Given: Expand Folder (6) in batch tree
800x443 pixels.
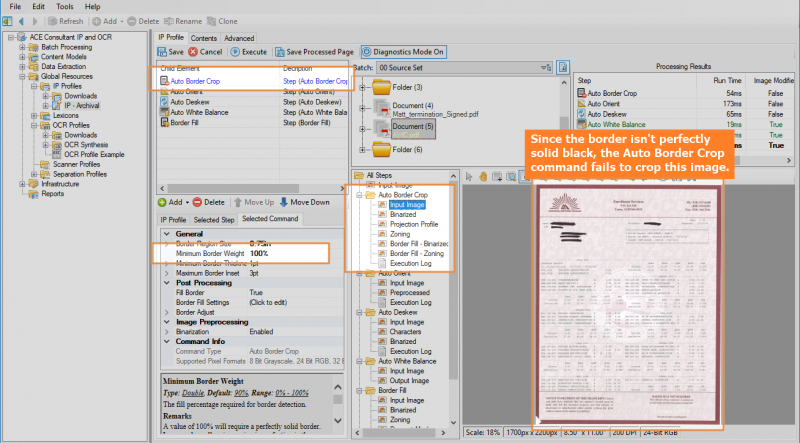Looking at the screenshot, I should 362,150.
